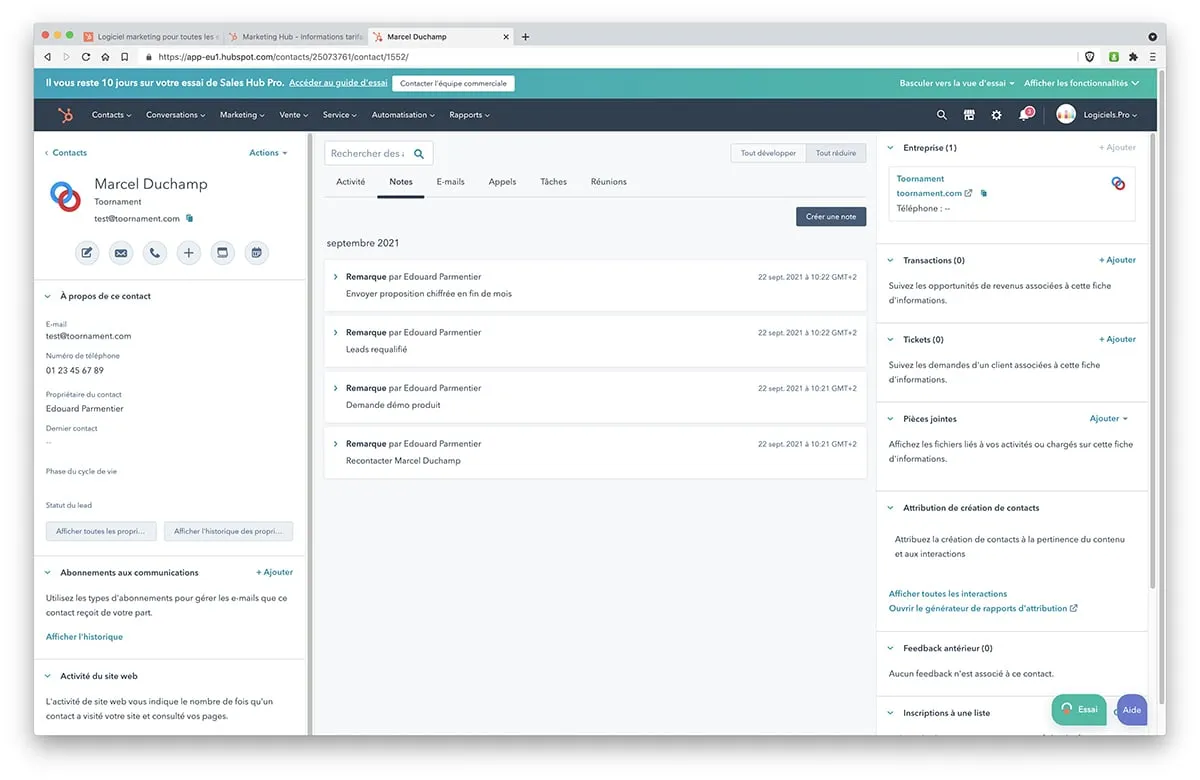
Task: Switch to the Réunions tab
Action: [x=608, y=182]
